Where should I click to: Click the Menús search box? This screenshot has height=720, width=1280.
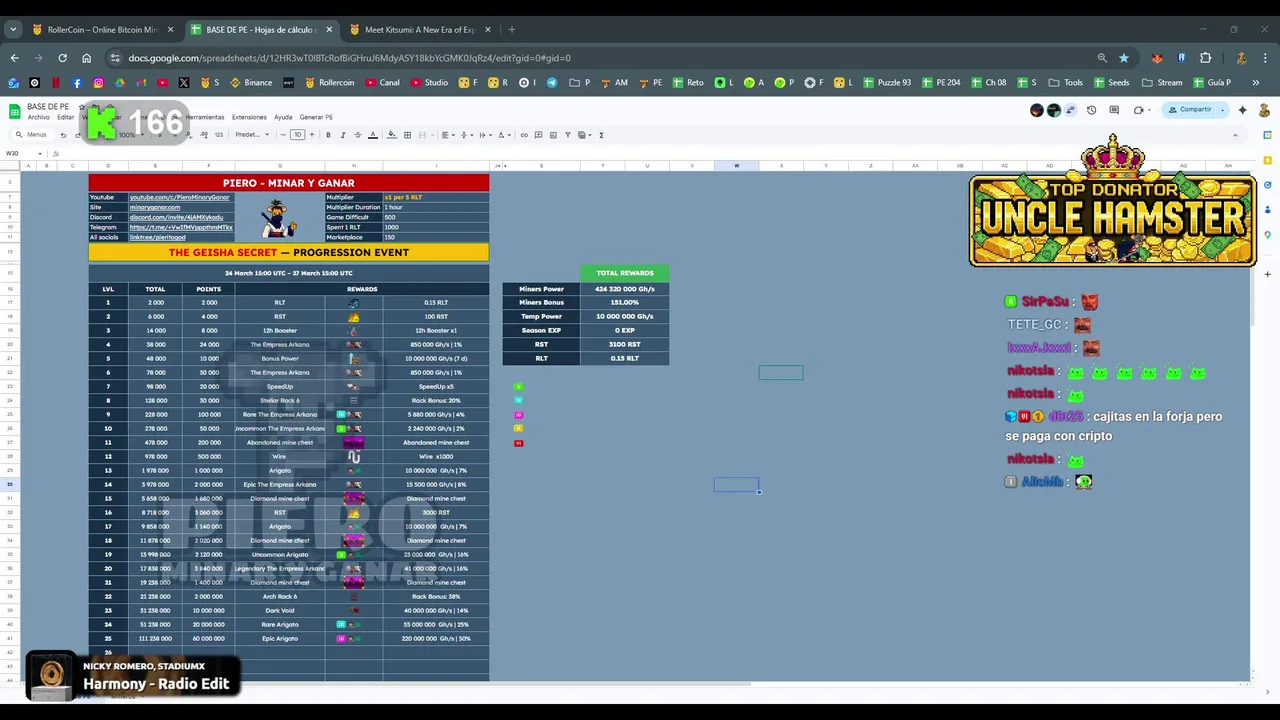(33, 135)
